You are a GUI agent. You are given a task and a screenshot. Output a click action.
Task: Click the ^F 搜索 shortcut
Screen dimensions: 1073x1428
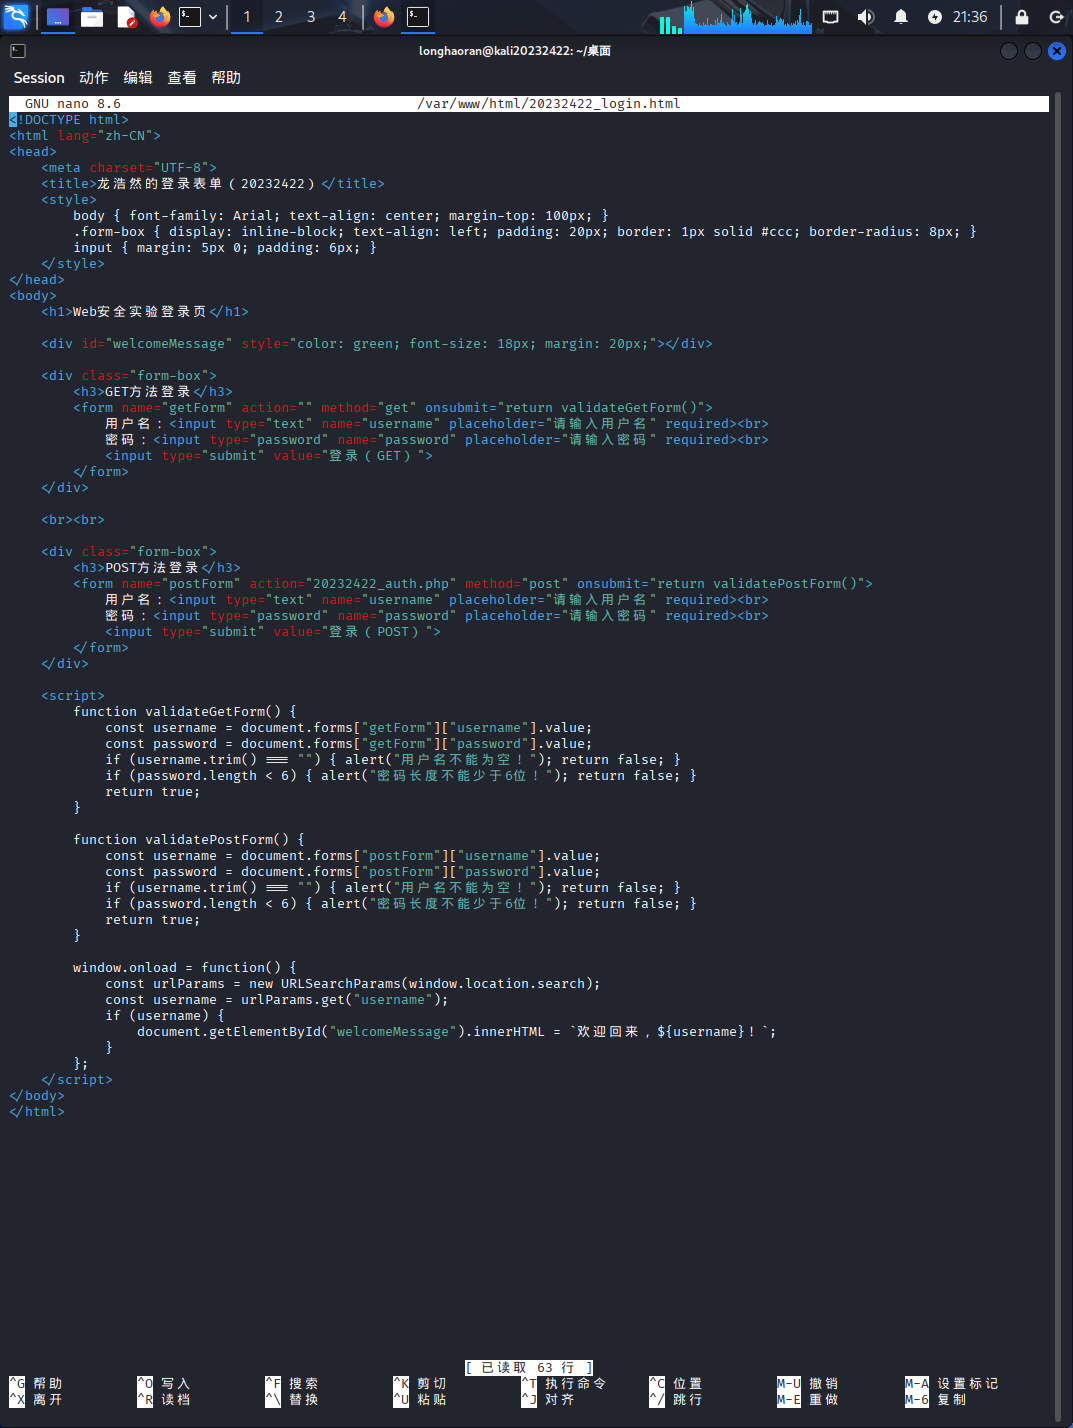pyautogui.click(x=292, y=1384)
